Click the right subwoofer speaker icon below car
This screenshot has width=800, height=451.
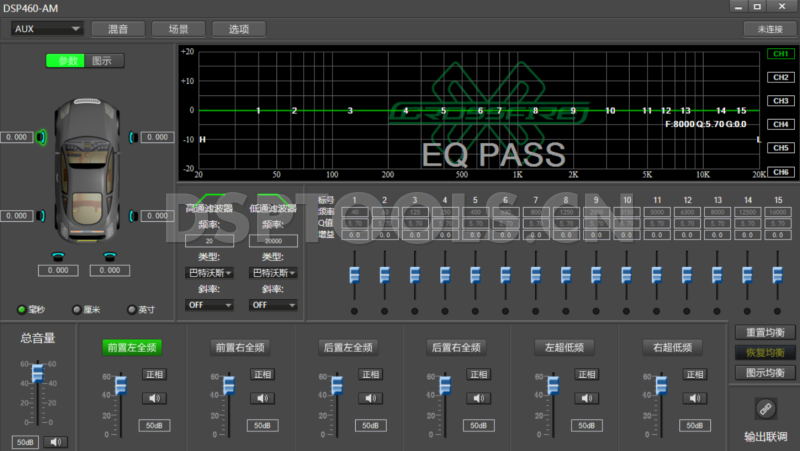point(110,256)
